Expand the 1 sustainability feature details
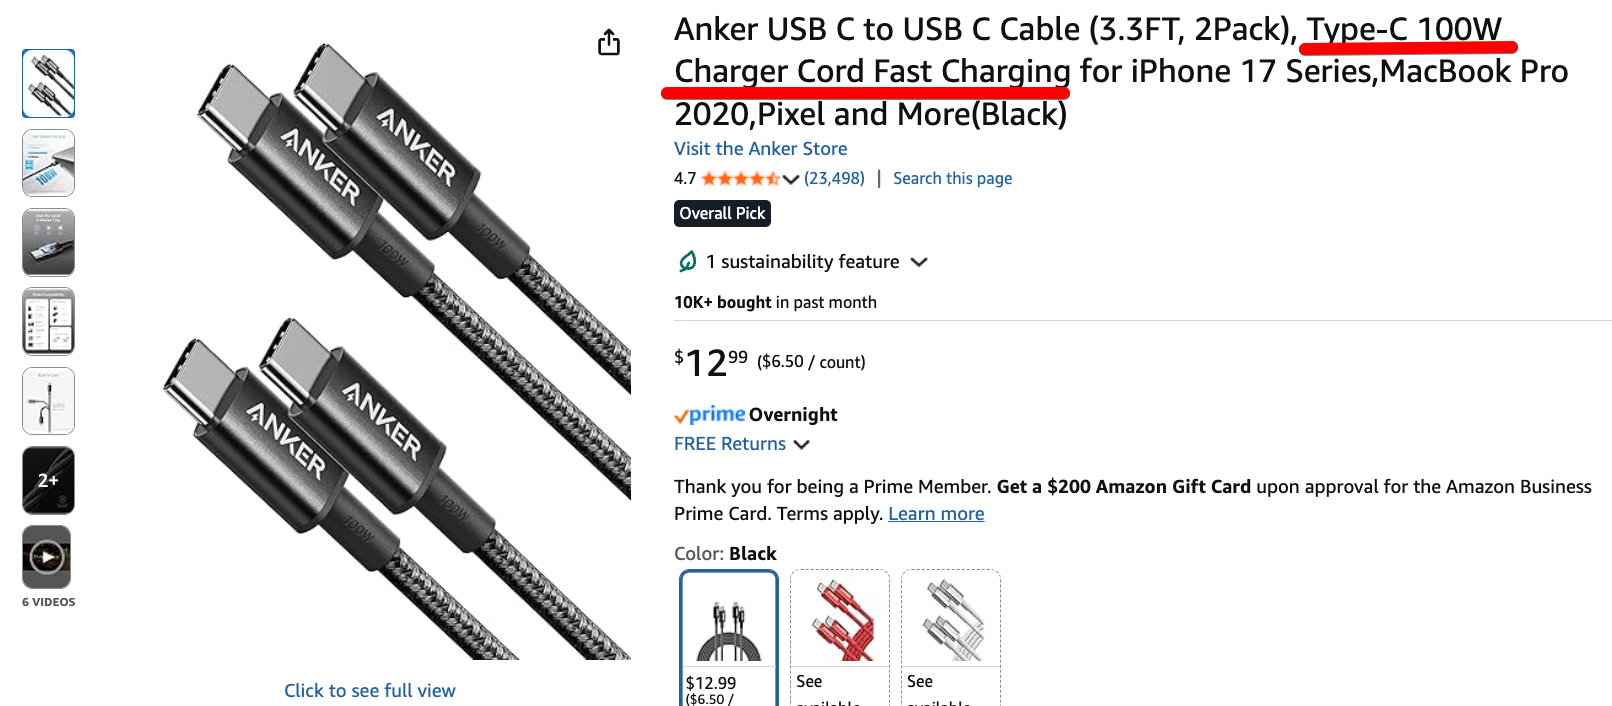1612x706 pixels. [920, 261]
